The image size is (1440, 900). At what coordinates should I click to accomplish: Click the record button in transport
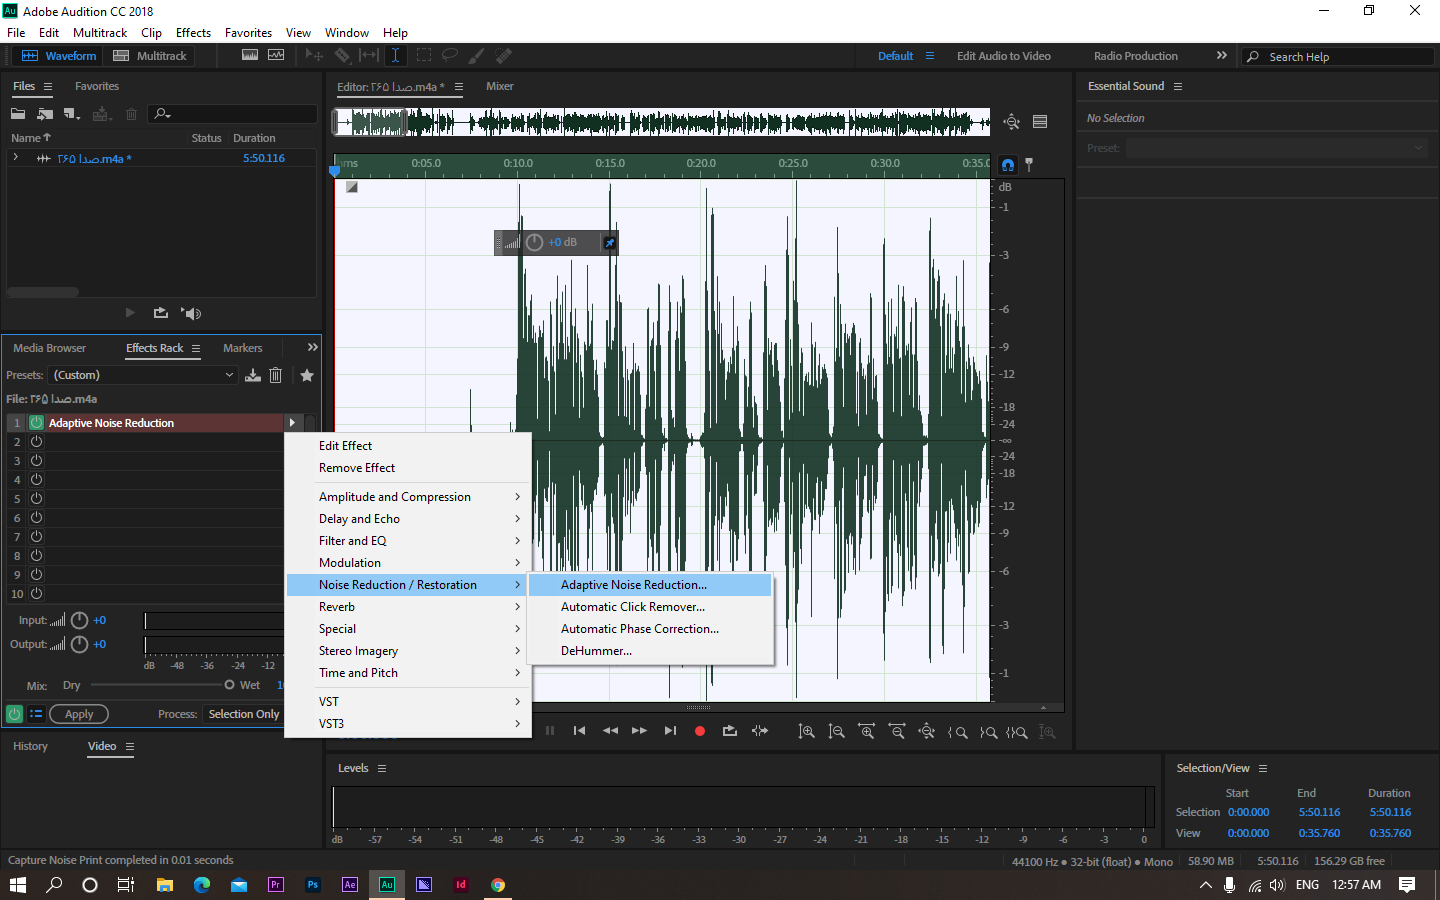pyautogui.click(x=700, y=731)
